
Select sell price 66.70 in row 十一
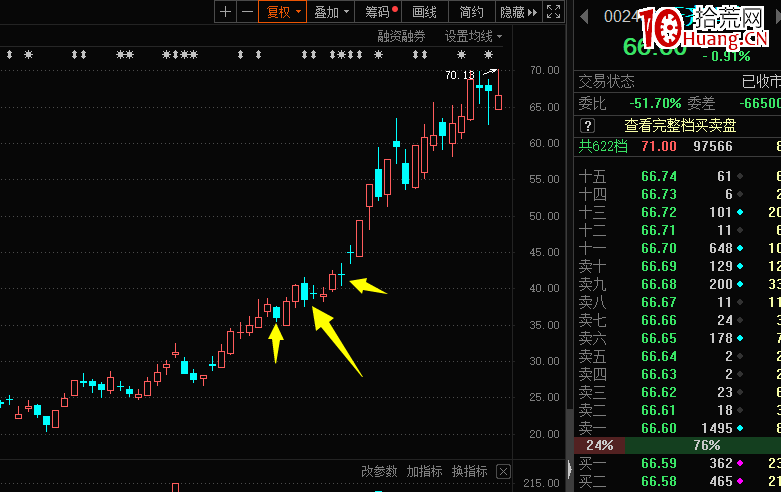click(x=658, y=248)
